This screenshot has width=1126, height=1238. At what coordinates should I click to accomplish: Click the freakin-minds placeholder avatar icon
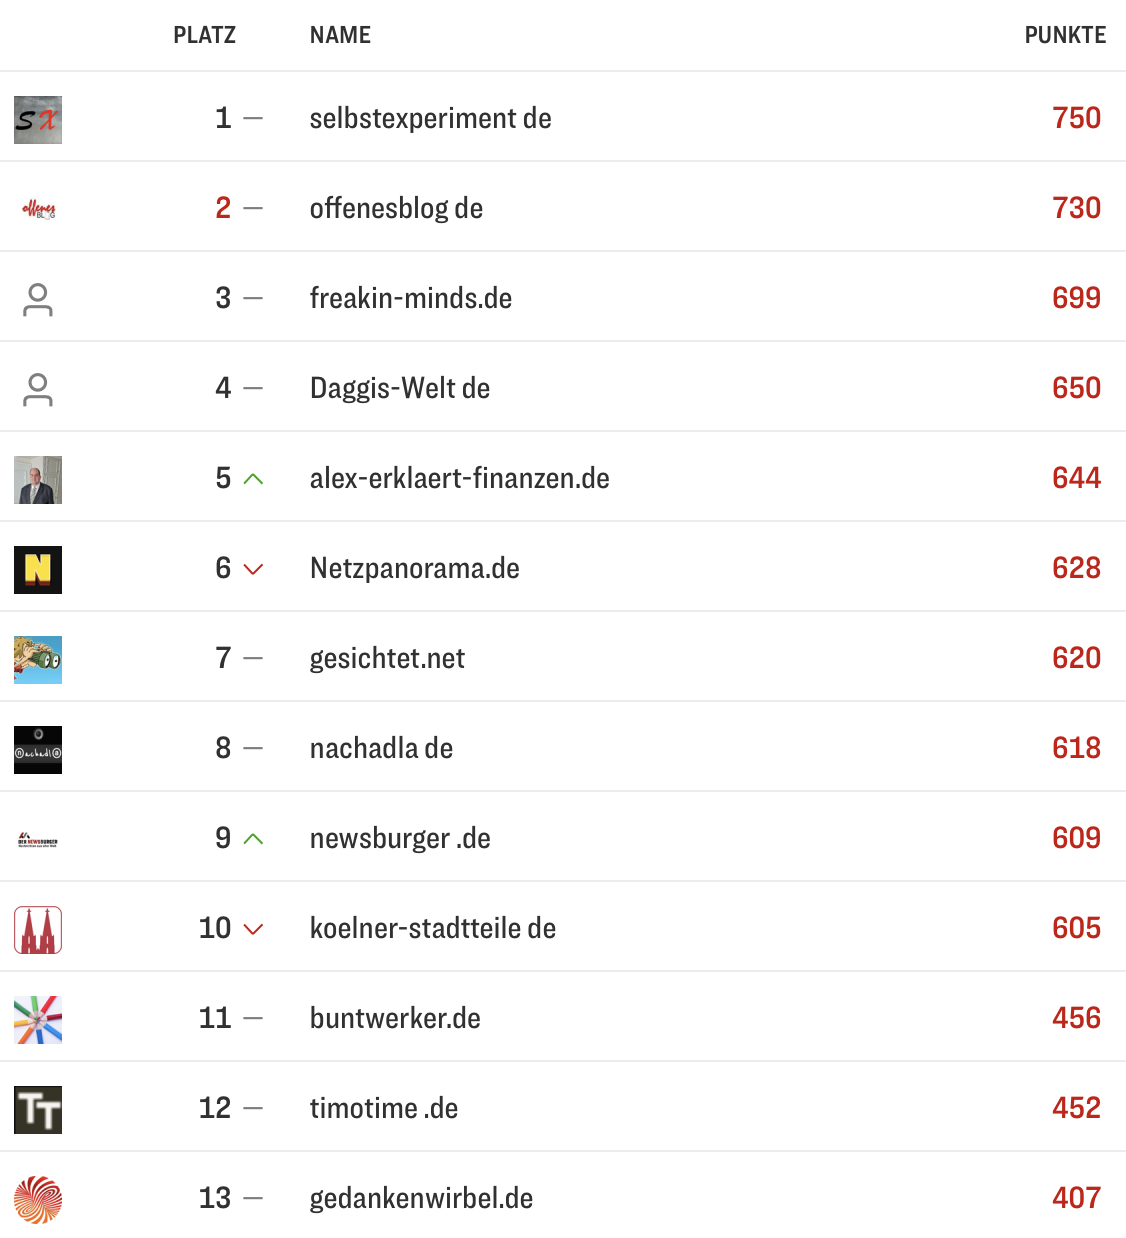pyautogui.click(x=38, y=300)
